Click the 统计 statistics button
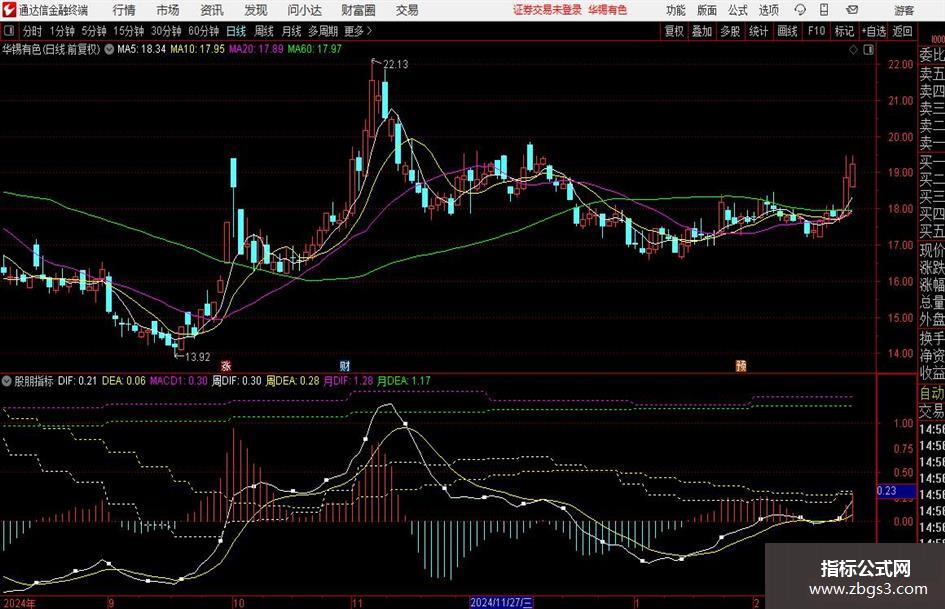945x609 pixels. (x=758, y=31)
